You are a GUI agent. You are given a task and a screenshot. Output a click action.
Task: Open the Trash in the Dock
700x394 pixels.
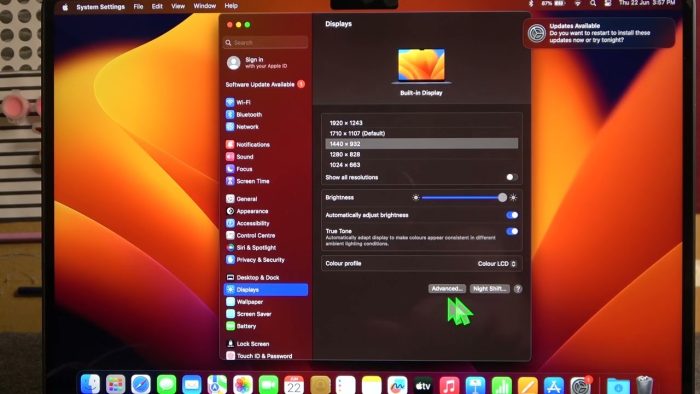644,385
